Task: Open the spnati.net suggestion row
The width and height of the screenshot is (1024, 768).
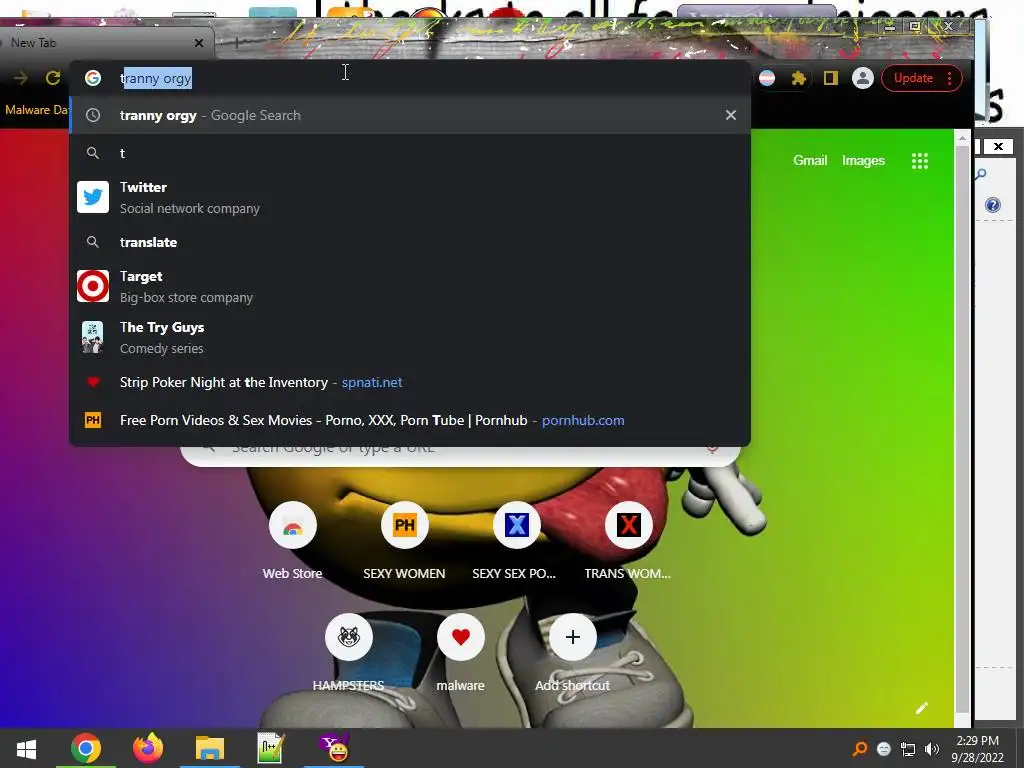Action: click(x=409, y=382)
